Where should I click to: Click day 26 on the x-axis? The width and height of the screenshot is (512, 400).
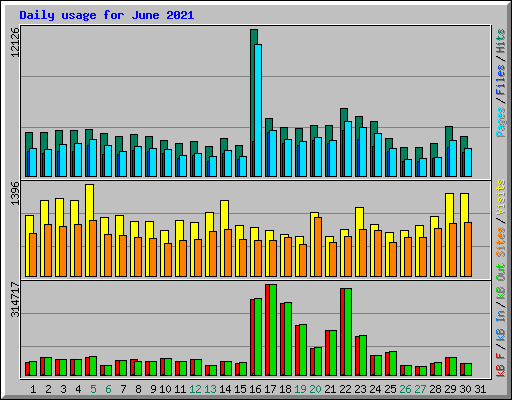click(405, 389)
